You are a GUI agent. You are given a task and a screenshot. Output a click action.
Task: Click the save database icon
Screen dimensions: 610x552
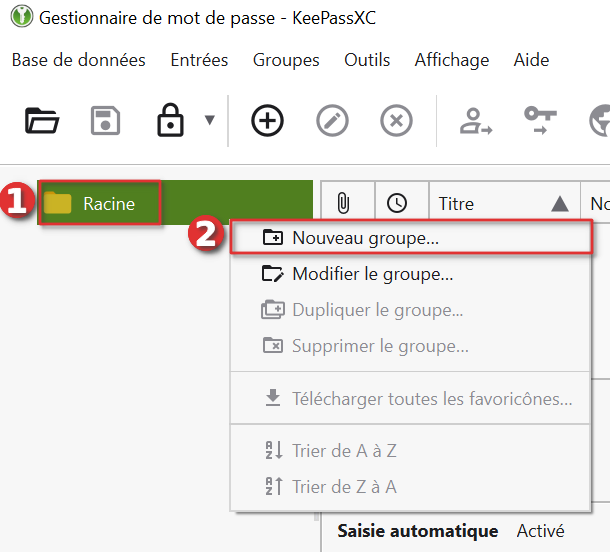coord(105,122)
